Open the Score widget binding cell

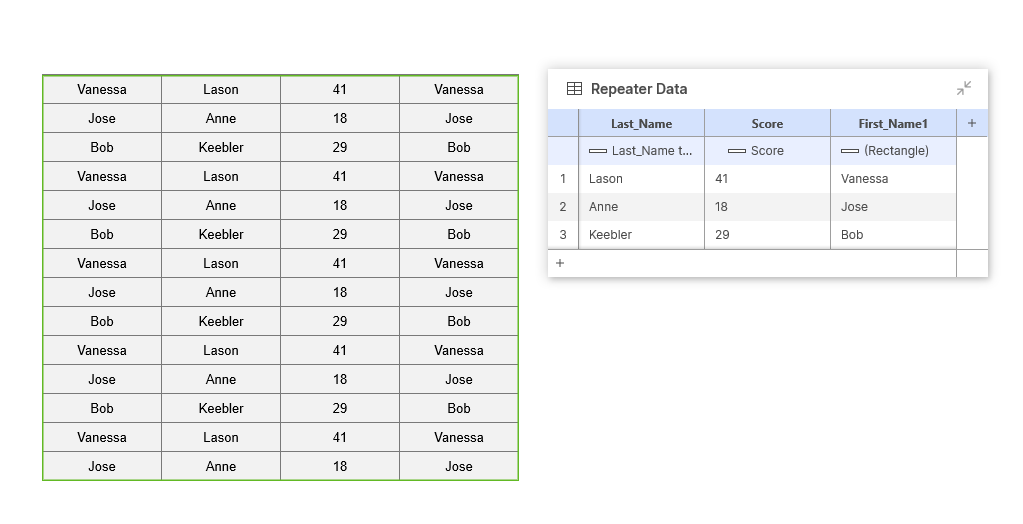point(767,151)
